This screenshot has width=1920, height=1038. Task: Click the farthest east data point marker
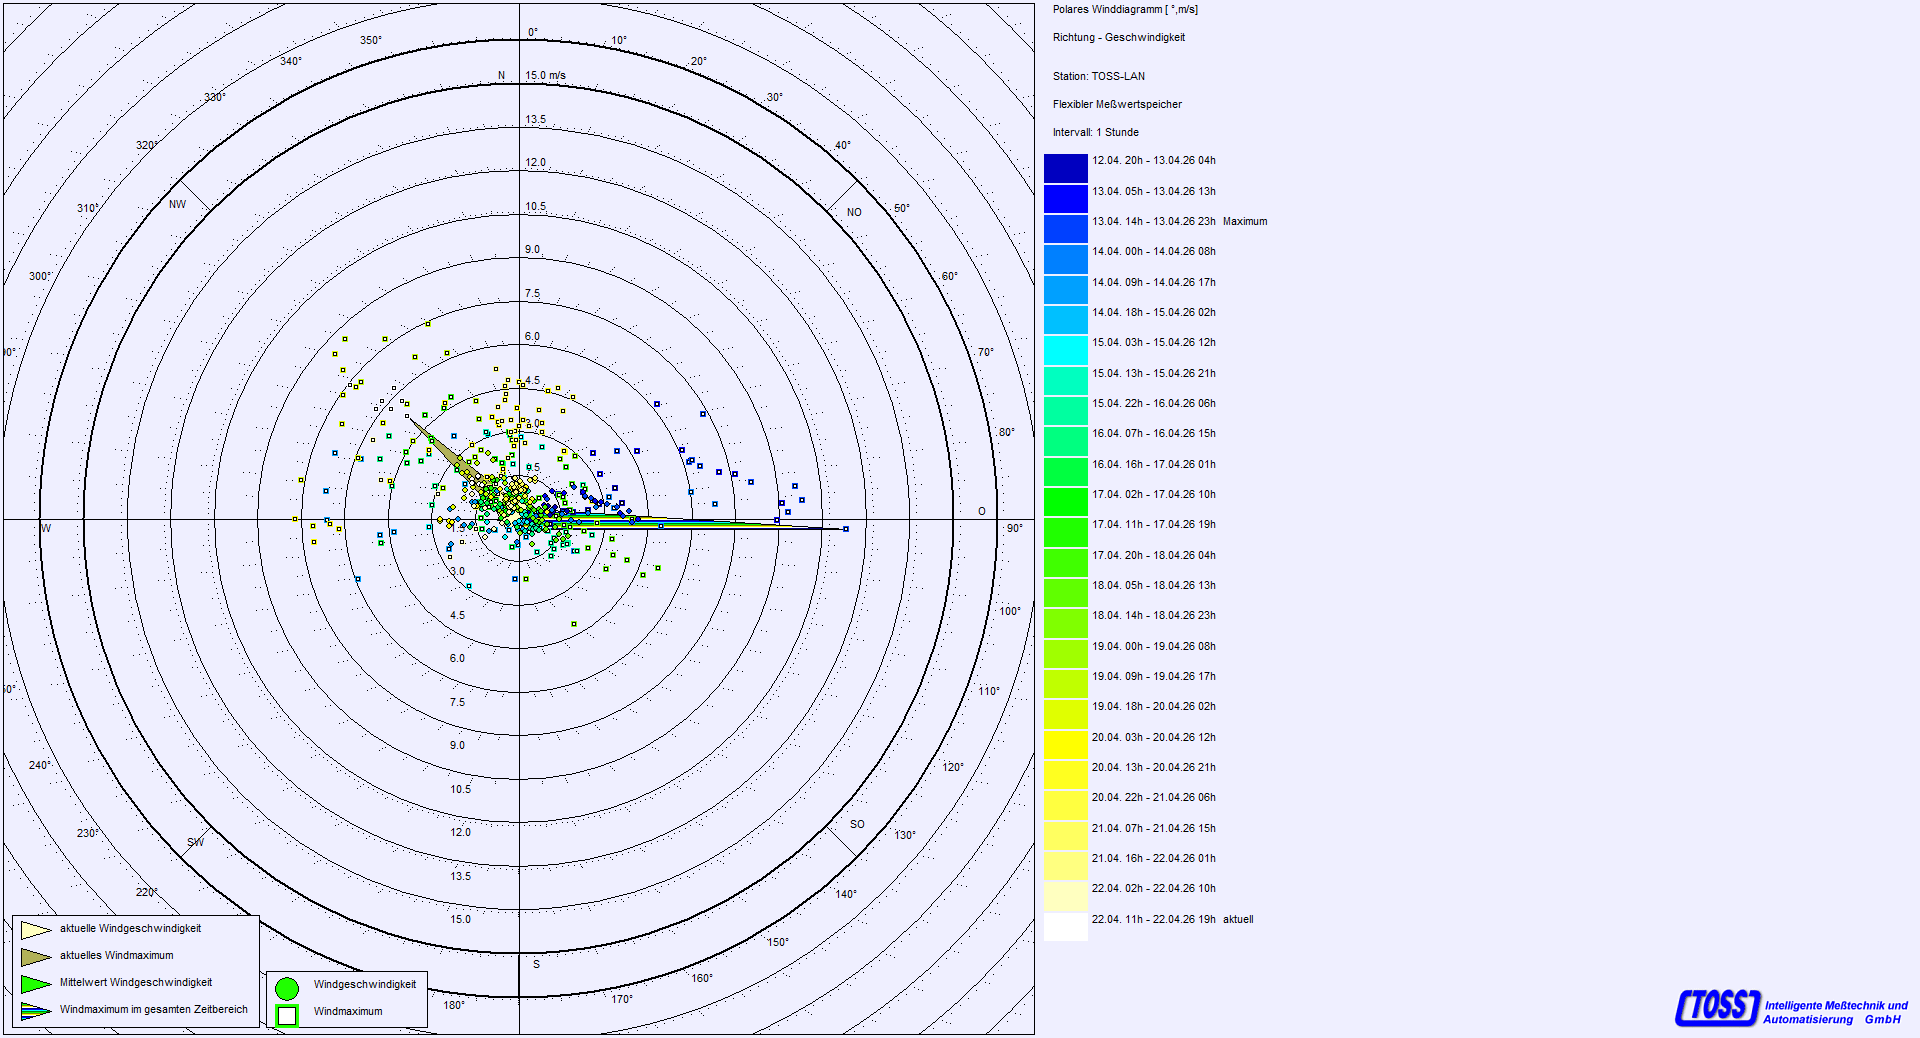[x=846, y=529]
